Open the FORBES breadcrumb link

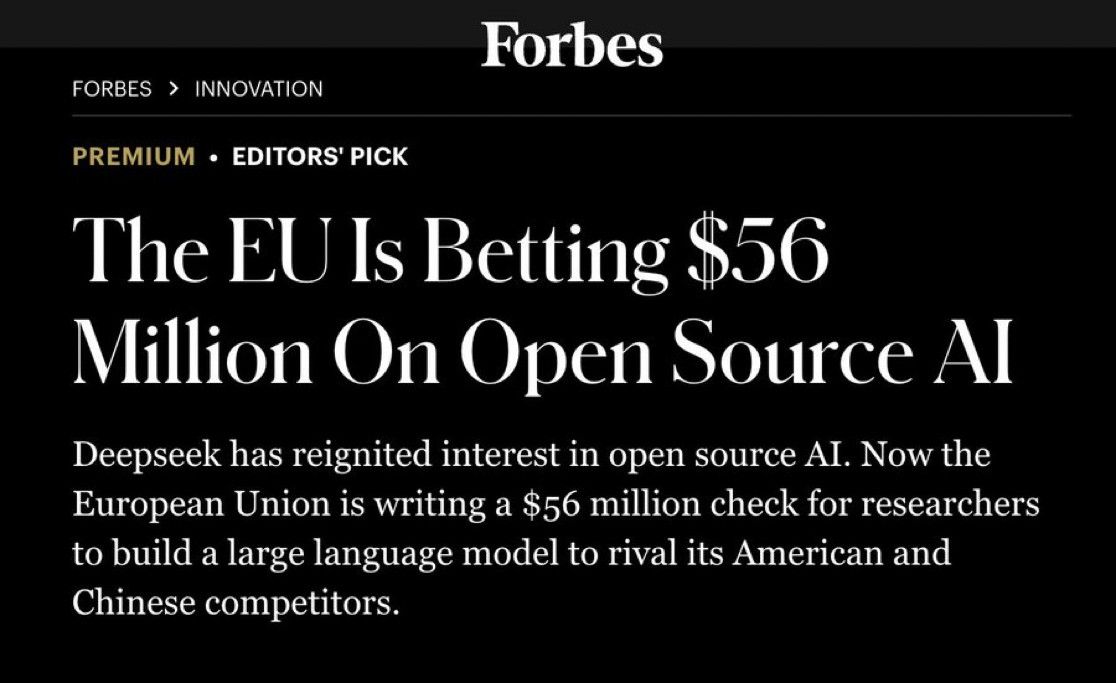click(x=112, y=89)
